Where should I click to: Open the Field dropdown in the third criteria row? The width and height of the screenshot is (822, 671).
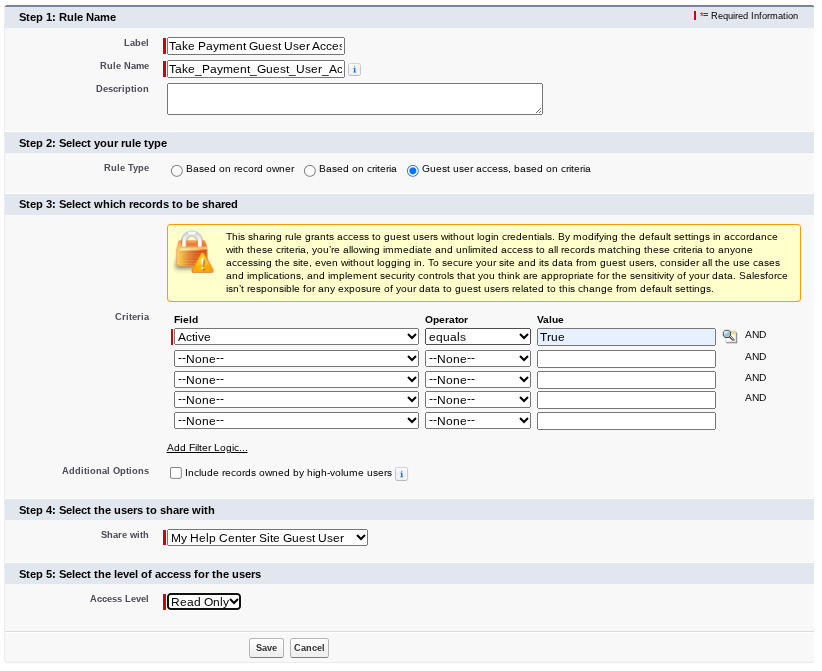coord(296,380)
